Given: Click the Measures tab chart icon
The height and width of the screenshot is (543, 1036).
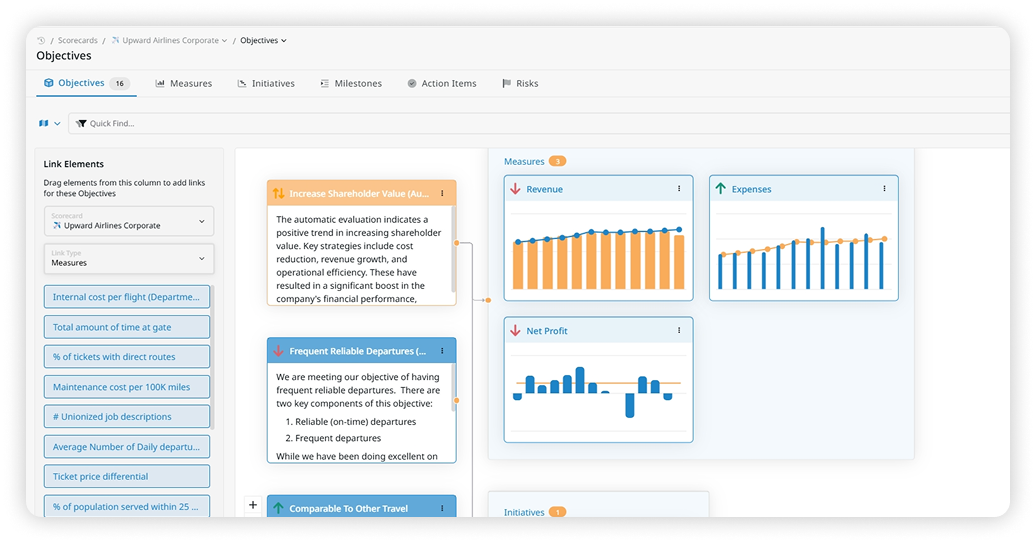Looking at the screenshot, I should 160,83.
